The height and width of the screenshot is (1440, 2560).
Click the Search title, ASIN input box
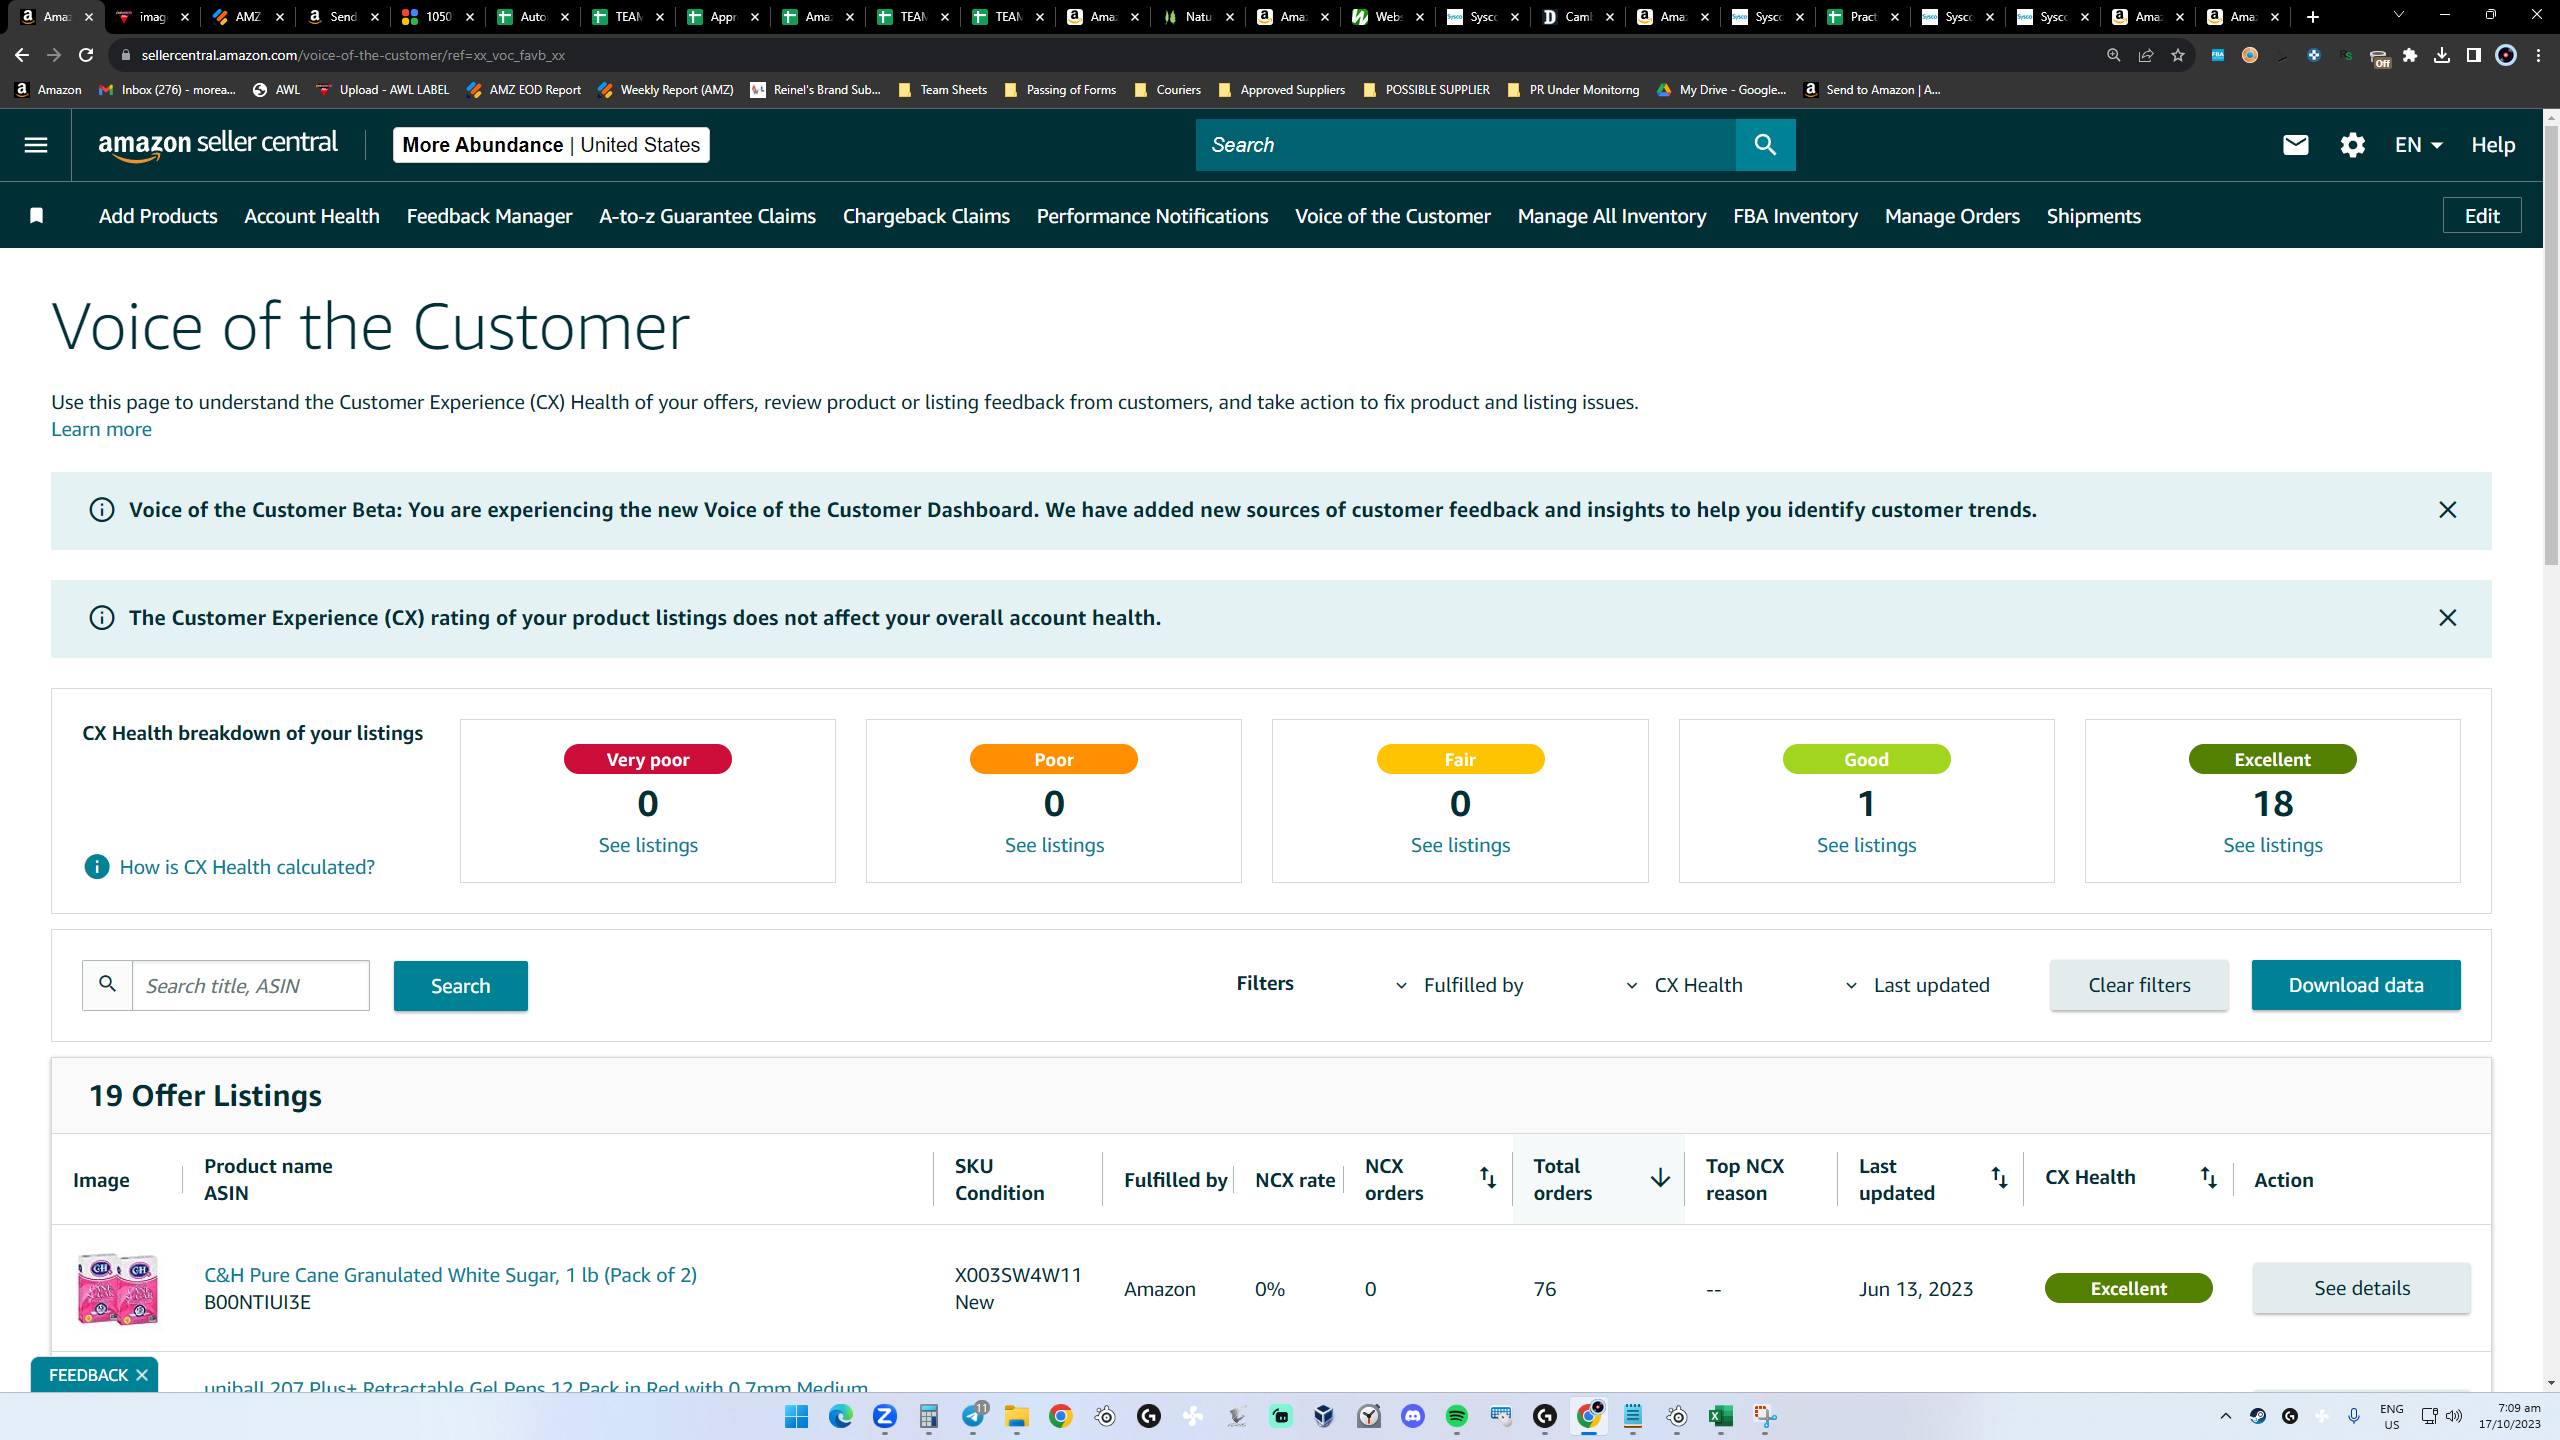(x=250, y=986)
